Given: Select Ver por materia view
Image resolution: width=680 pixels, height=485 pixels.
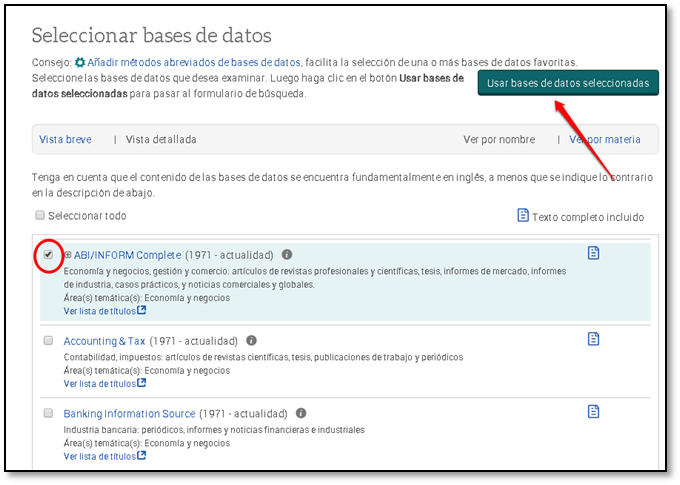Looking at the screenshot, I should tap(605, 140).
